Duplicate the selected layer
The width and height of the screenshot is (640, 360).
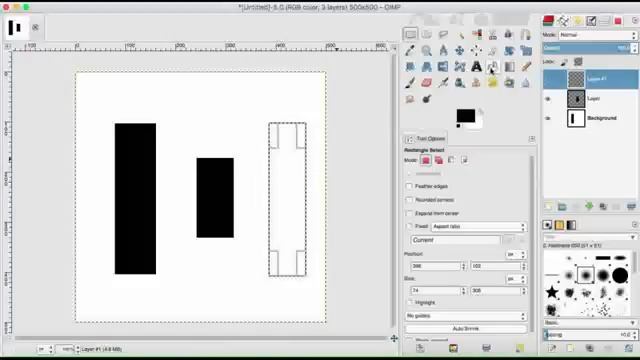(x=603, y=207)
